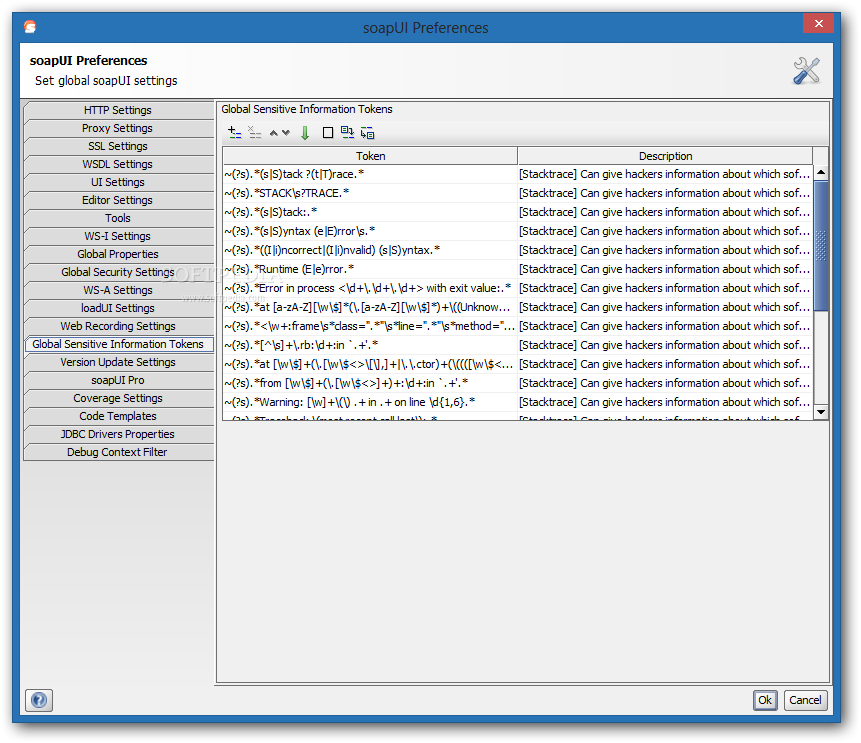The width and height of the screenshot is (861, 743).
Task: Open loadUI Settings tab
Action: point(118,308)
